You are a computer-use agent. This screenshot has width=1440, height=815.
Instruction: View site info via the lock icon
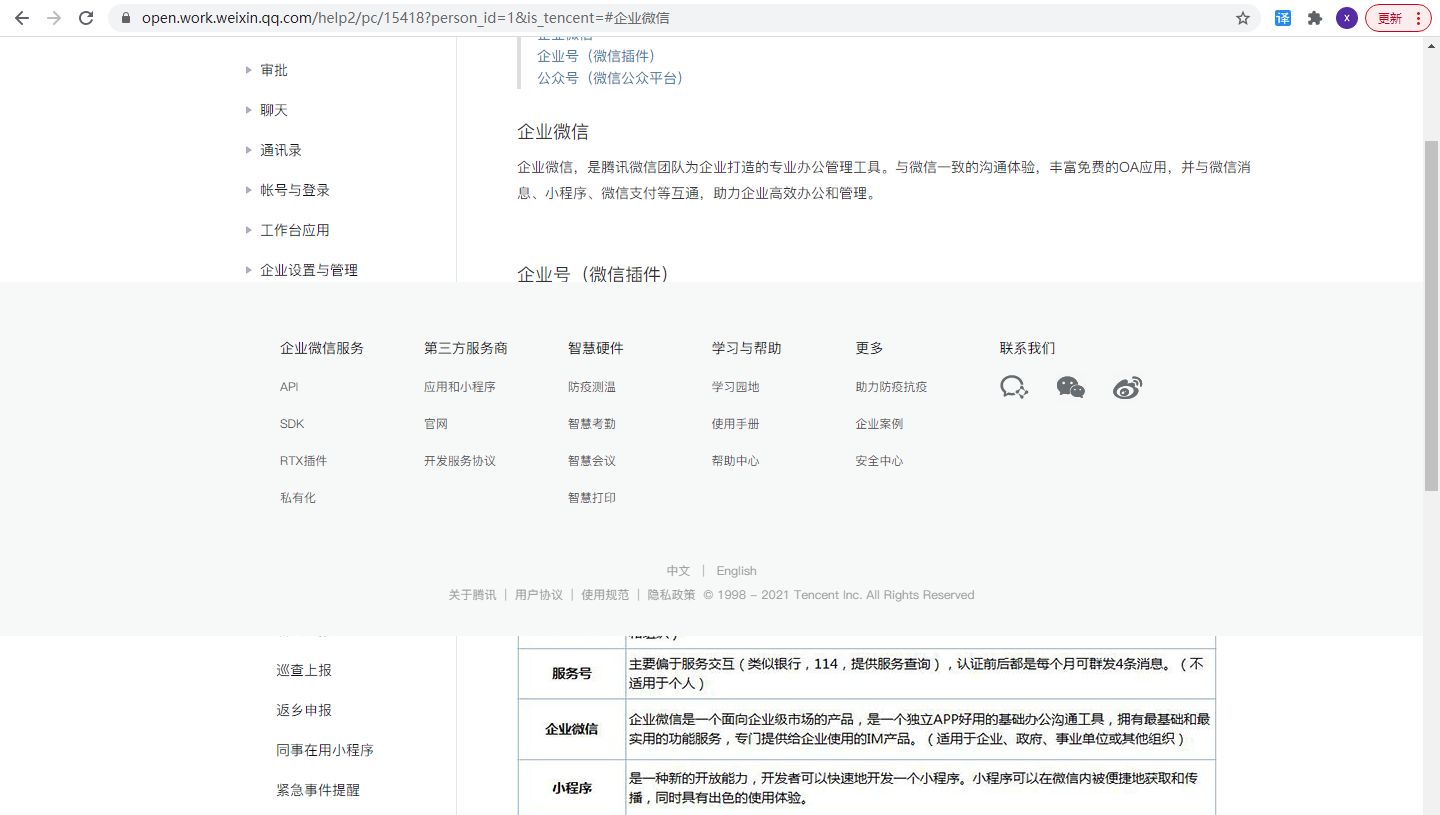click(126, 18)
